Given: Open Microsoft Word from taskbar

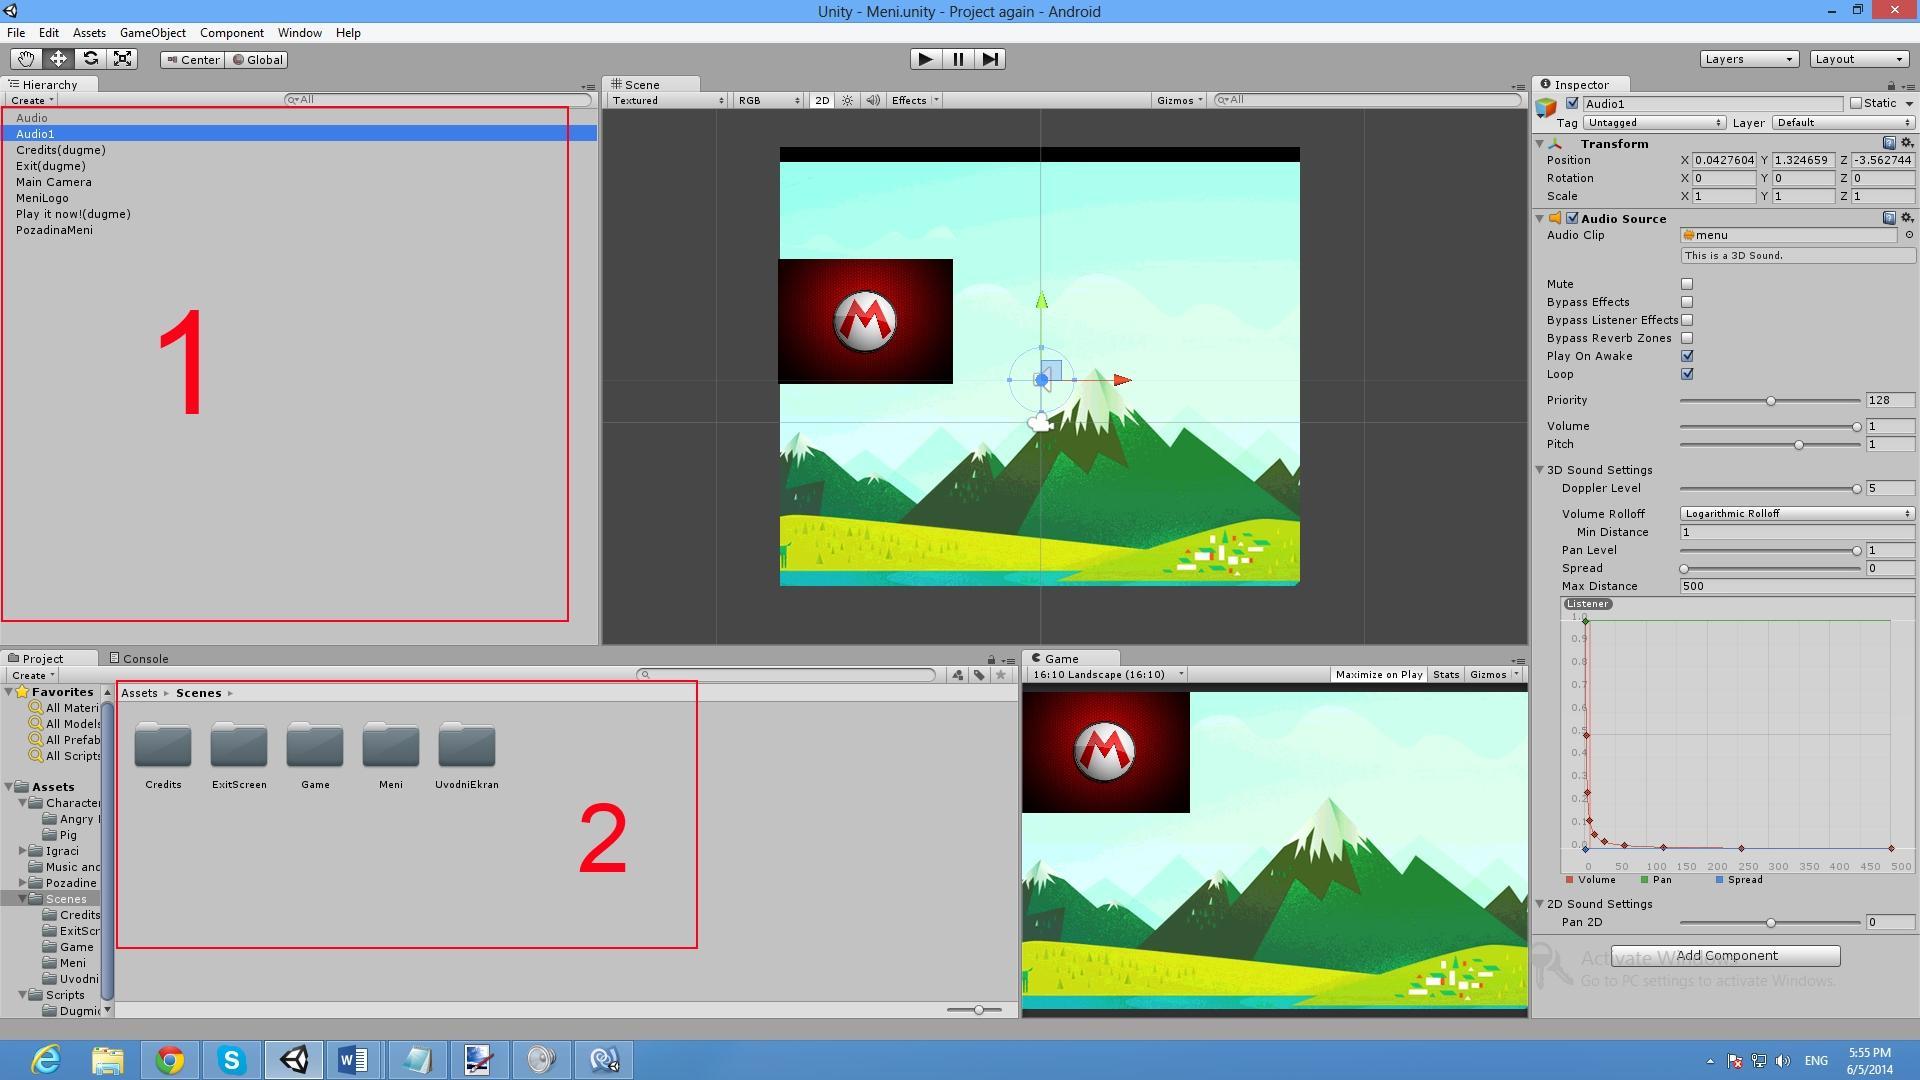Looking at the screenshot, I should pos(354,1060).
